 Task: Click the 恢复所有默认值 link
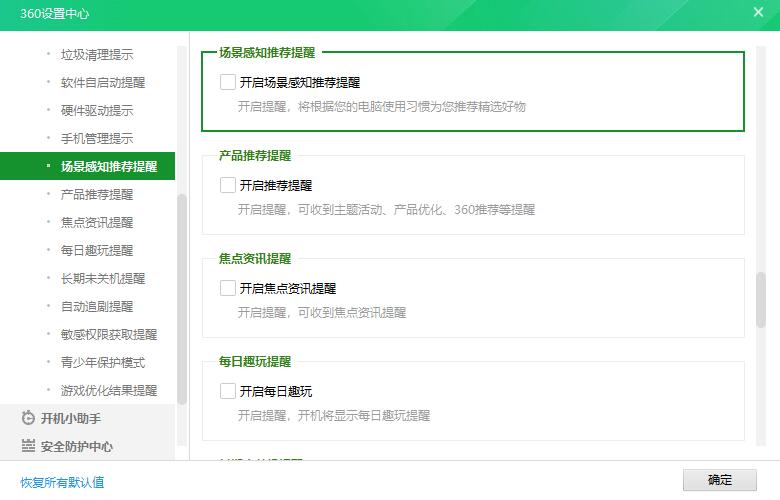[x=62, y=482]
